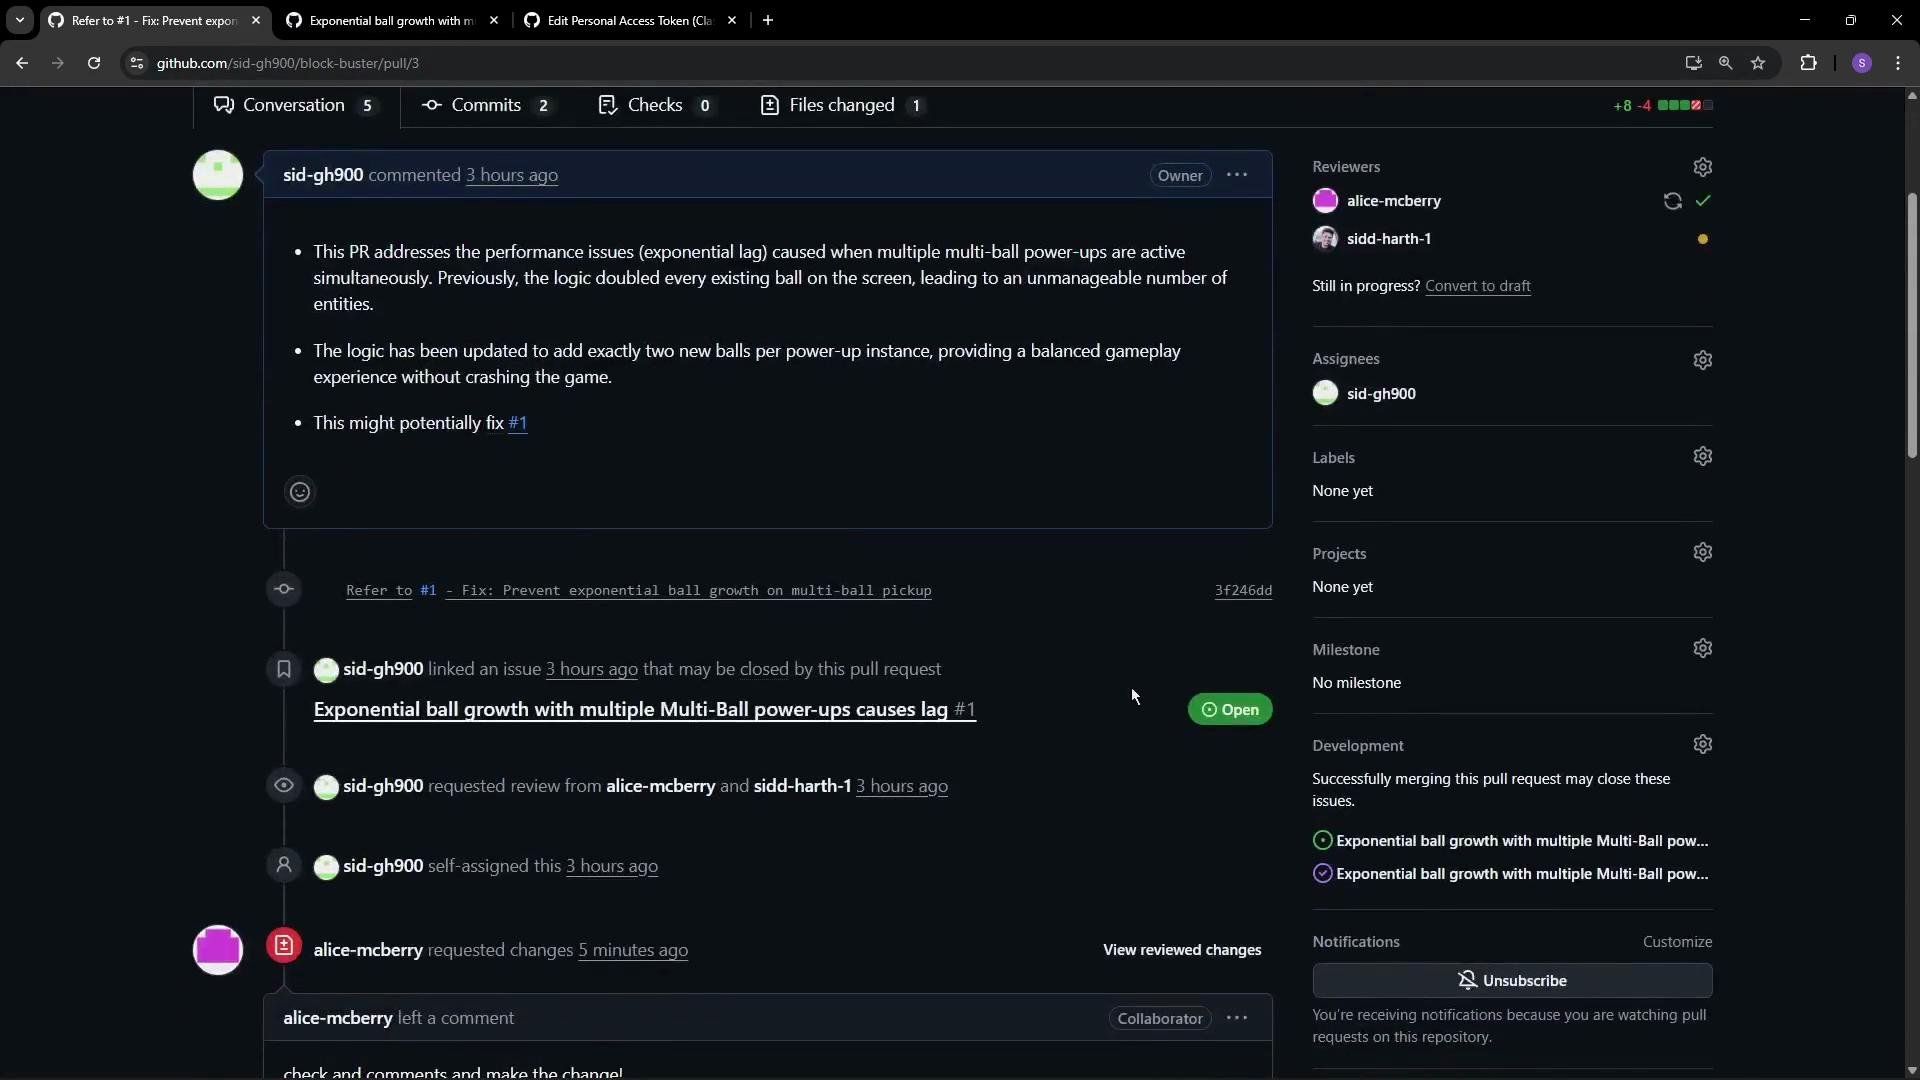Screen dimensions: 1920x1080
Task: Click the zoom magnifier icon in address bar
Action: [1725, 63]
